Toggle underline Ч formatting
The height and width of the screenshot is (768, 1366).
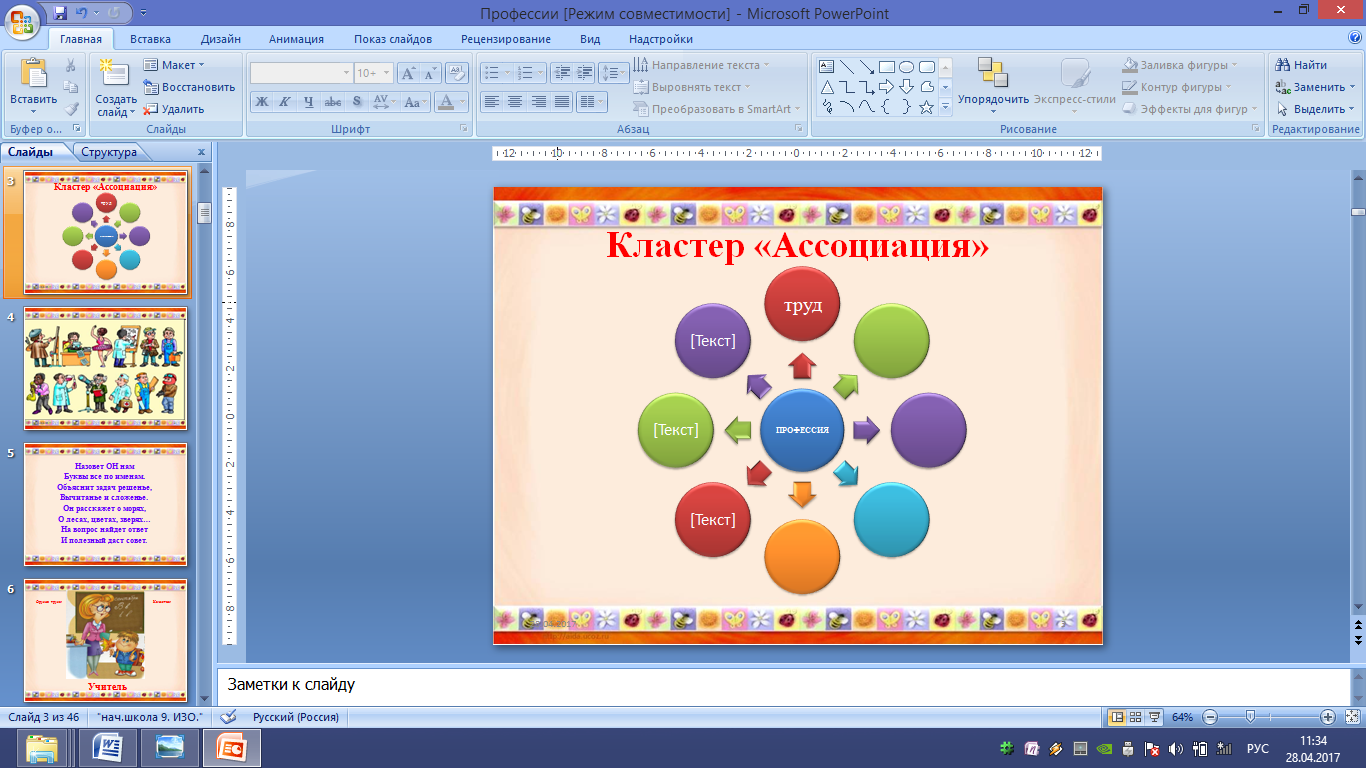point(308,101)
